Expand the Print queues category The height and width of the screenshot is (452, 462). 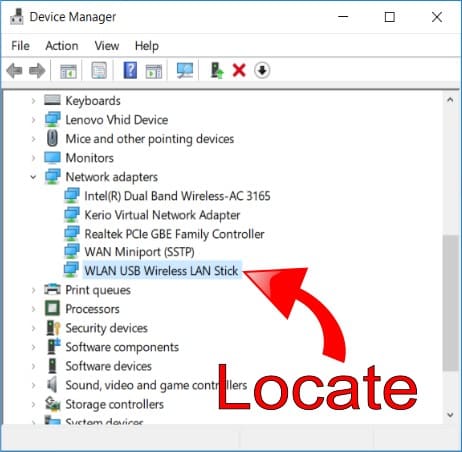pos(33,290)
